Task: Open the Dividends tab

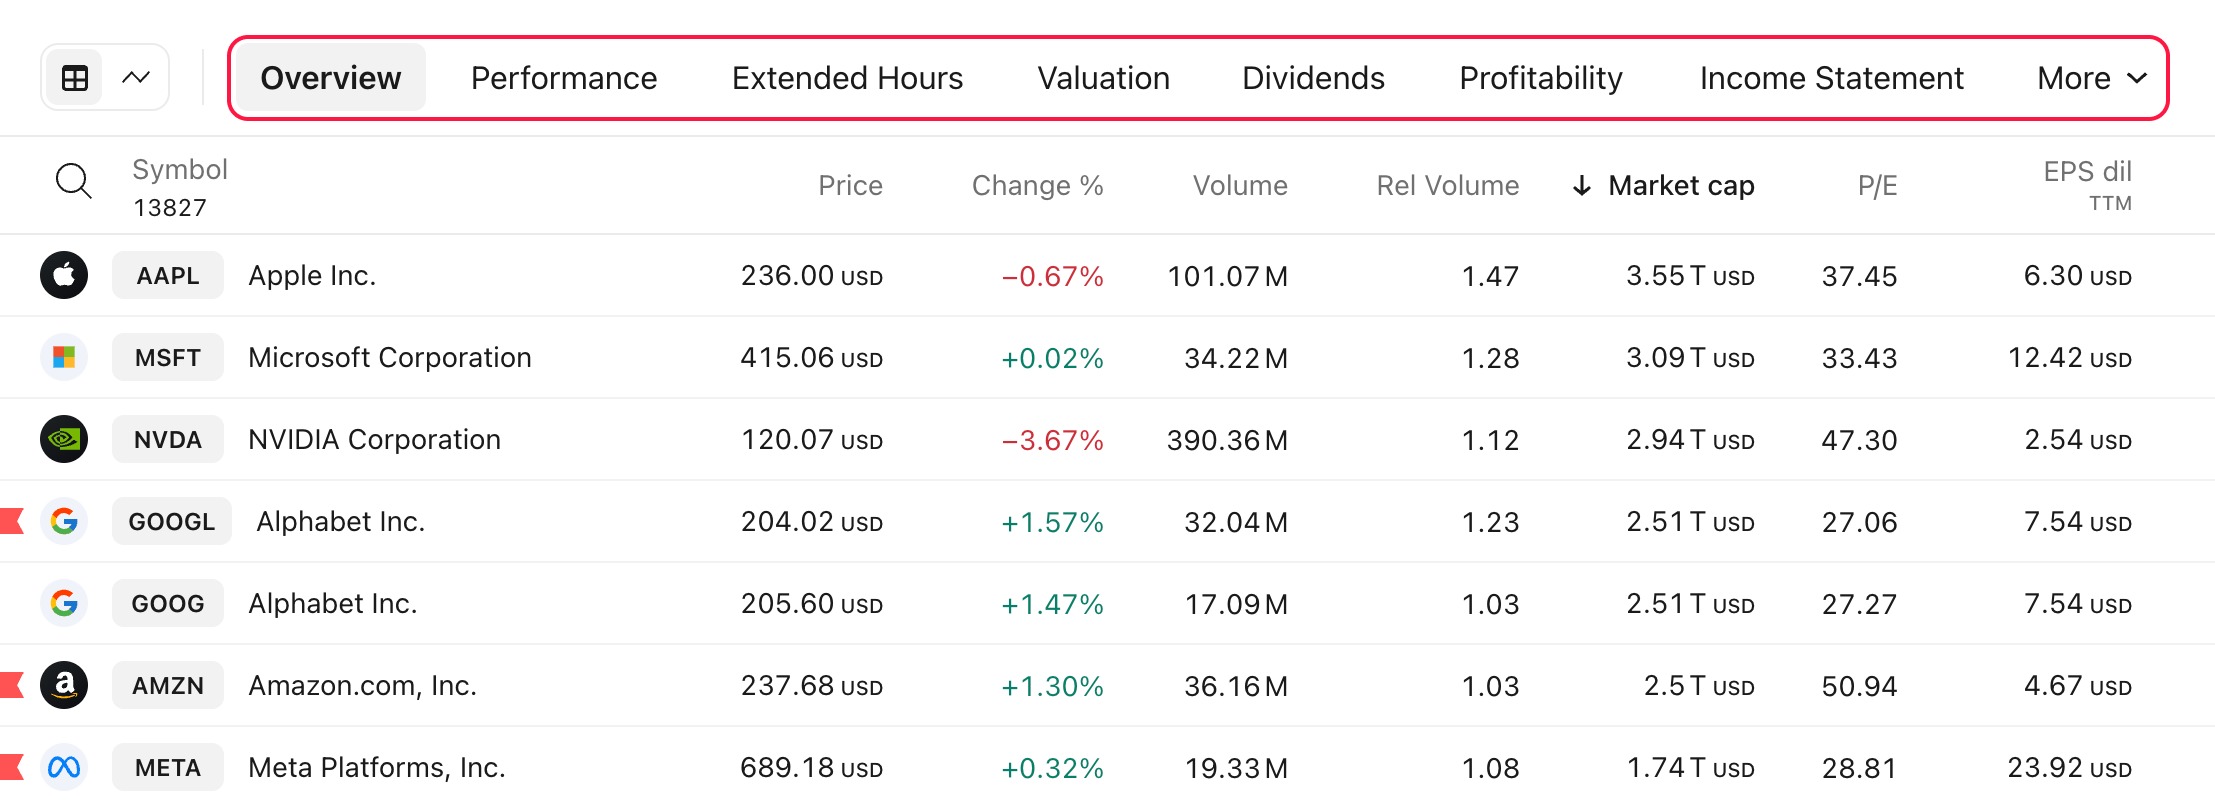Action: [1313, 78]
